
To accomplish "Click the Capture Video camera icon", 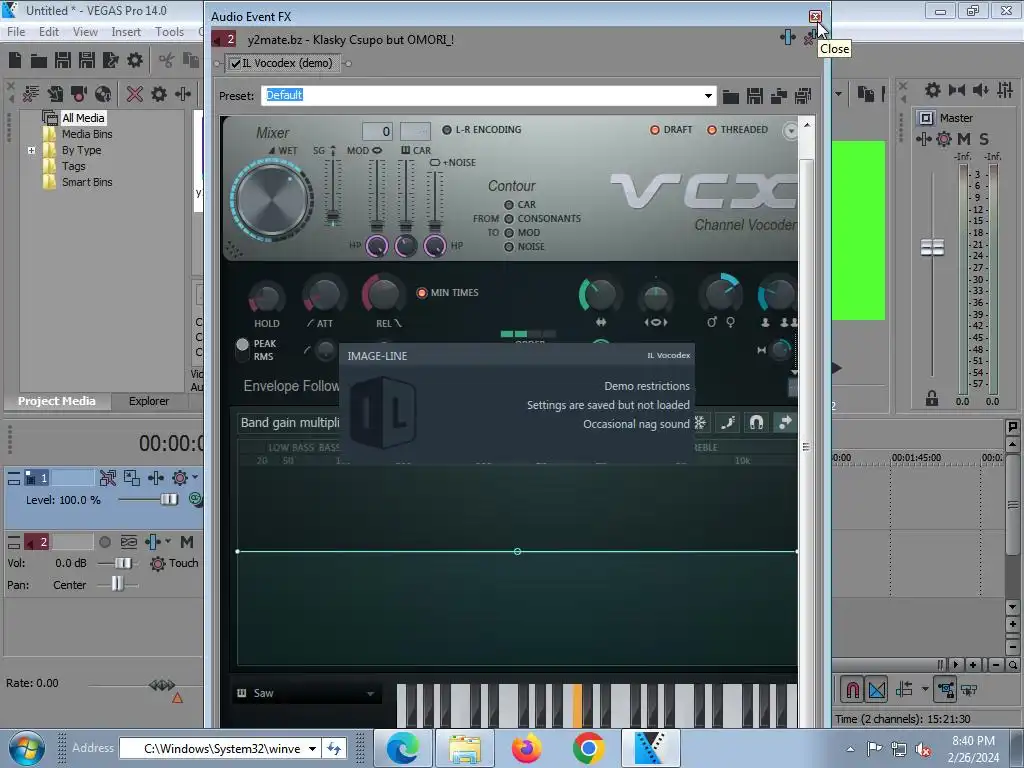I will [79, 94].
